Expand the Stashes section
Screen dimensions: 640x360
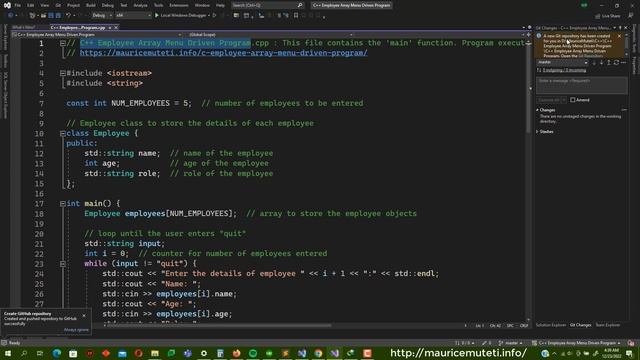[x=538, y=131]
